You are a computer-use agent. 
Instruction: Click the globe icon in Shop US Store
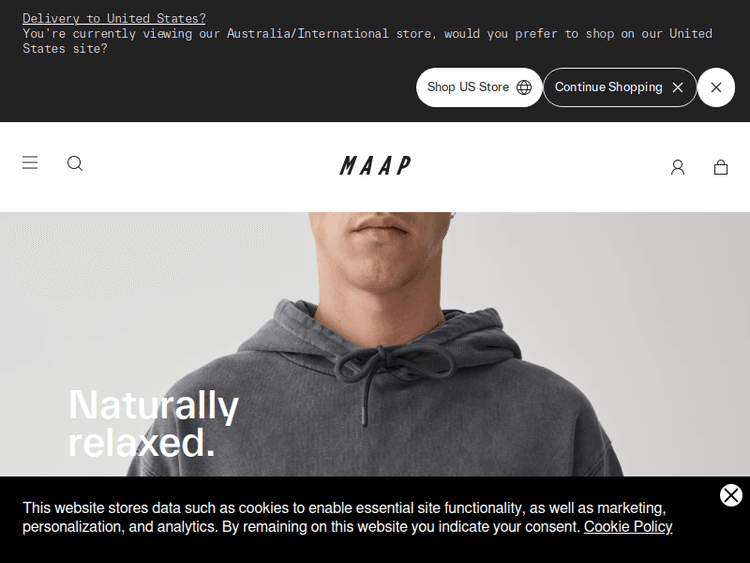click(524, 87)
